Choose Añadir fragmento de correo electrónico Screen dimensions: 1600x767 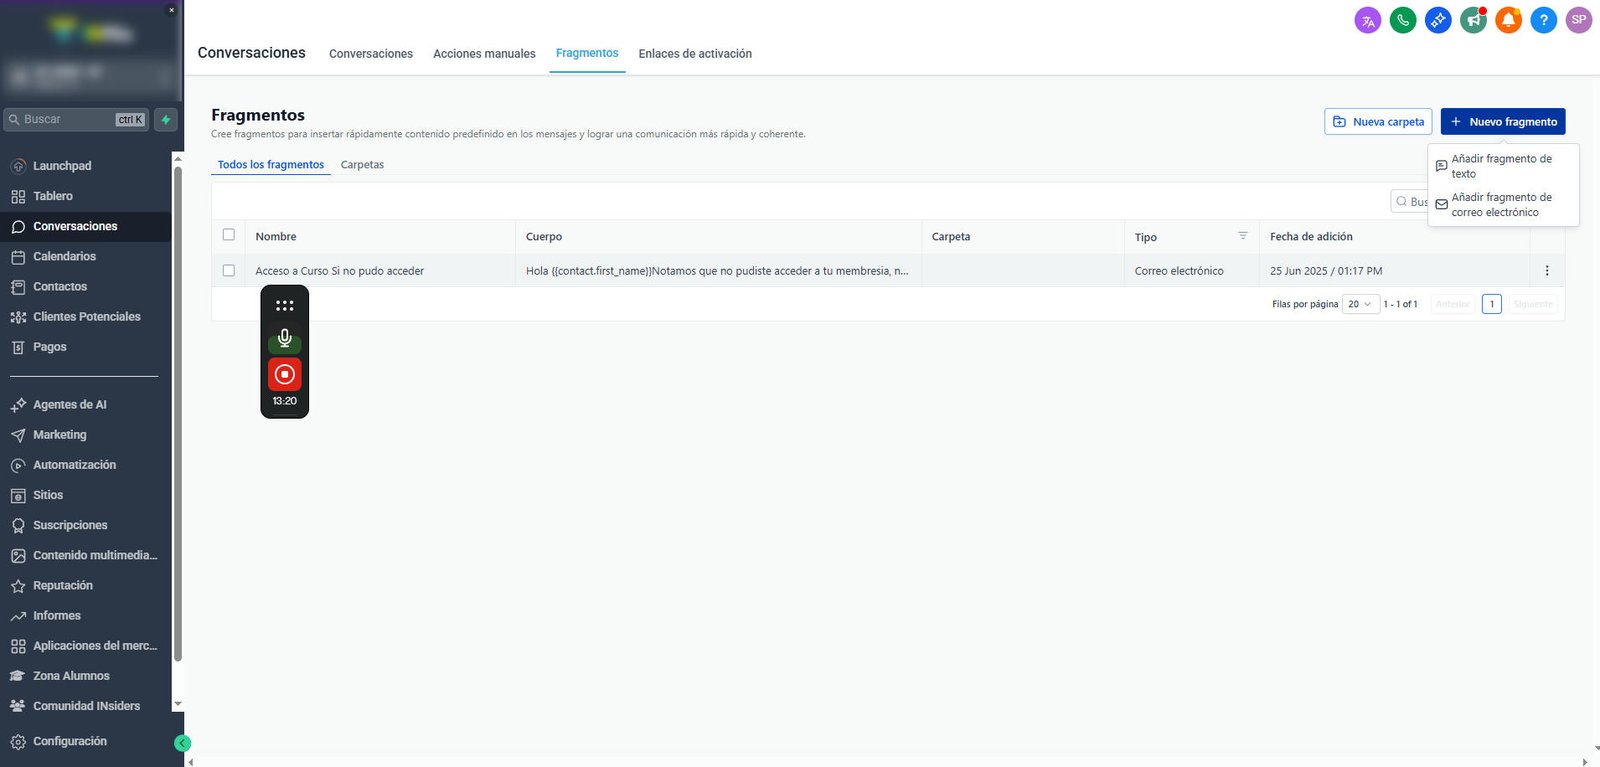1503,205
